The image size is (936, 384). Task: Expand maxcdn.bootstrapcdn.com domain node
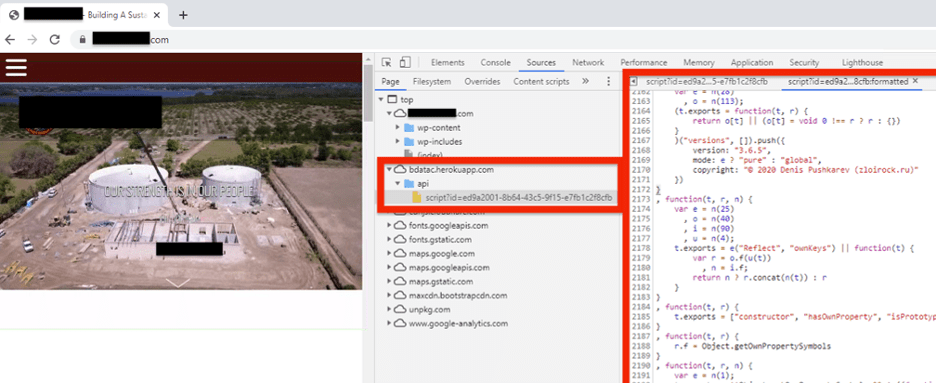pyautogui.click(x=390, y=296)
